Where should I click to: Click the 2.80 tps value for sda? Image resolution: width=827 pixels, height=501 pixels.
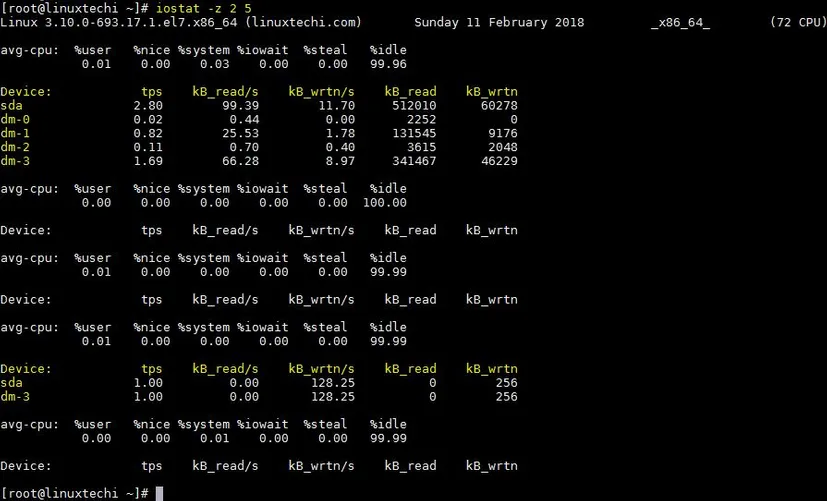(x=147, y=105)
